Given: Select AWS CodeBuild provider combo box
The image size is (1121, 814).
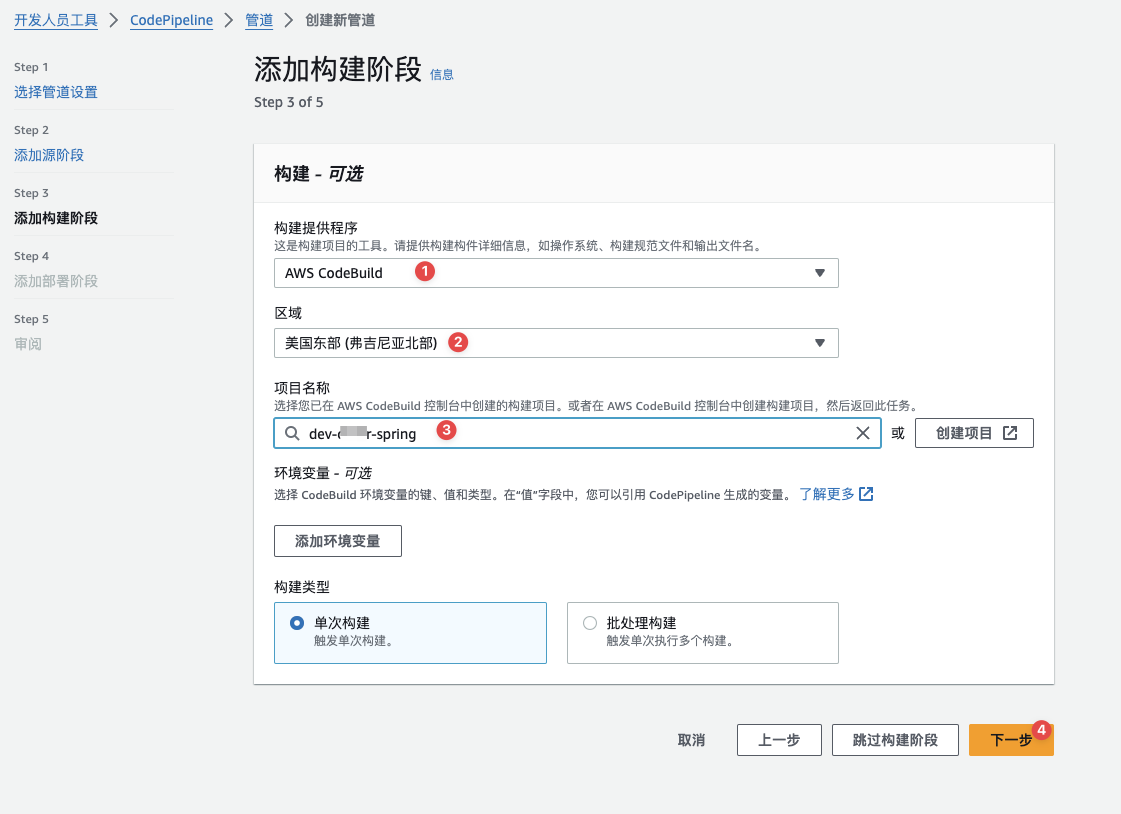Looking at the screenshot, I should tap(556, 273).
